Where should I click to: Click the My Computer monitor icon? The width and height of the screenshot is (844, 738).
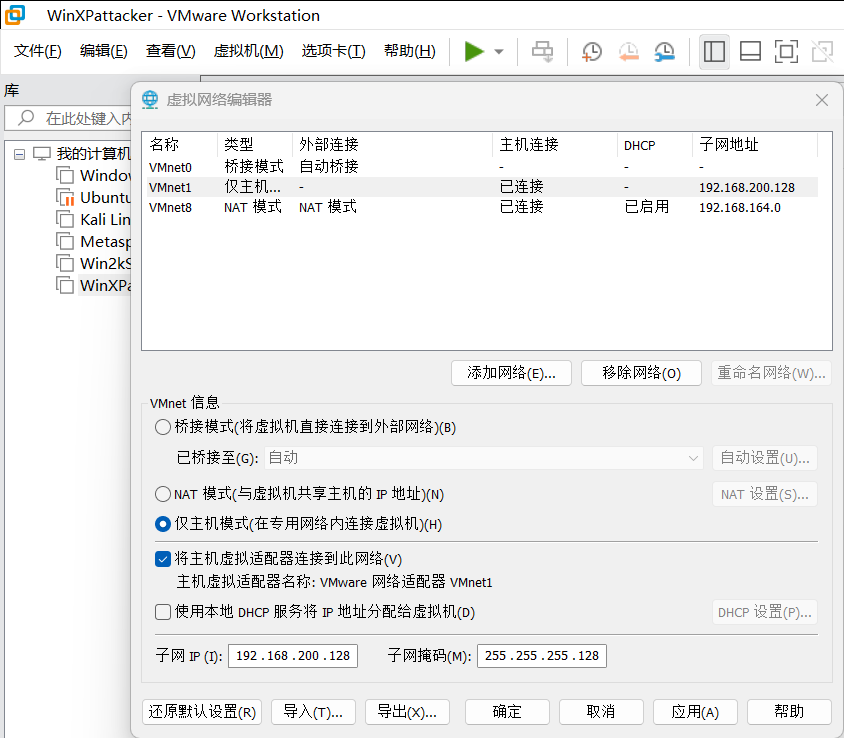click(41, 154)
